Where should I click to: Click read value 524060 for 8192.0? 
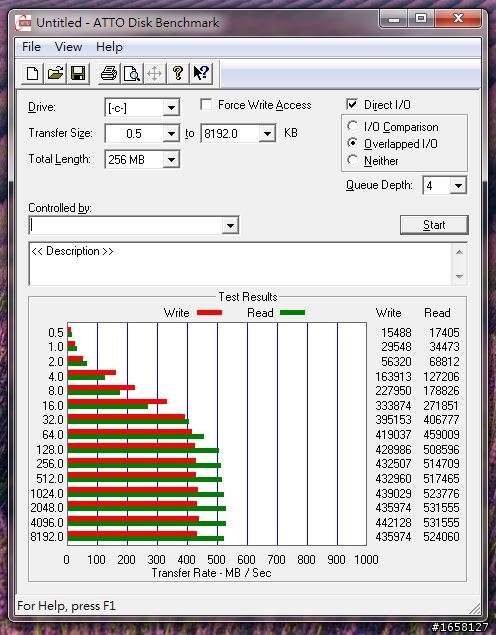441,537
